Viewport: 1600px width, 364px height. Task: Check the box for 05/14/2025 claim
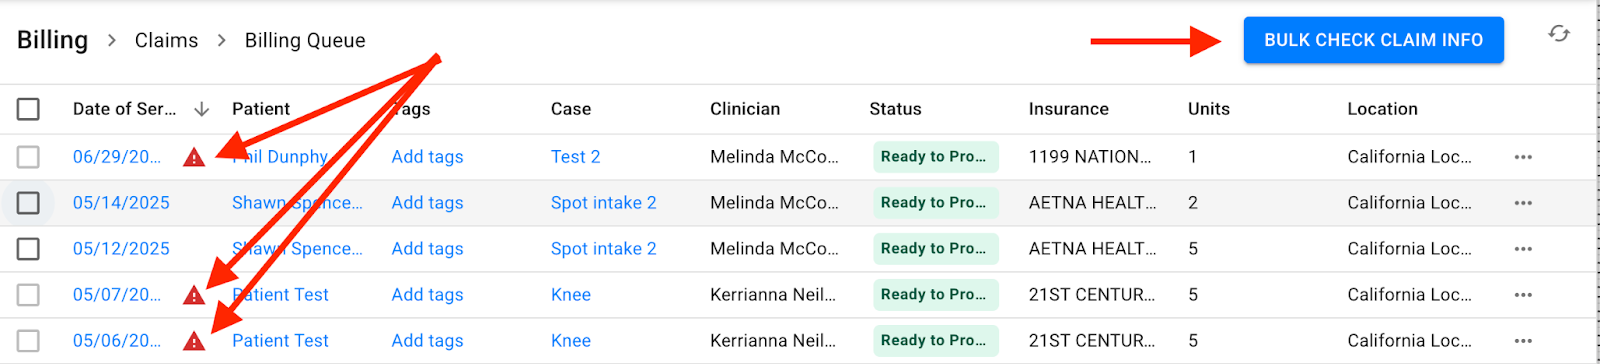point(28,203)
